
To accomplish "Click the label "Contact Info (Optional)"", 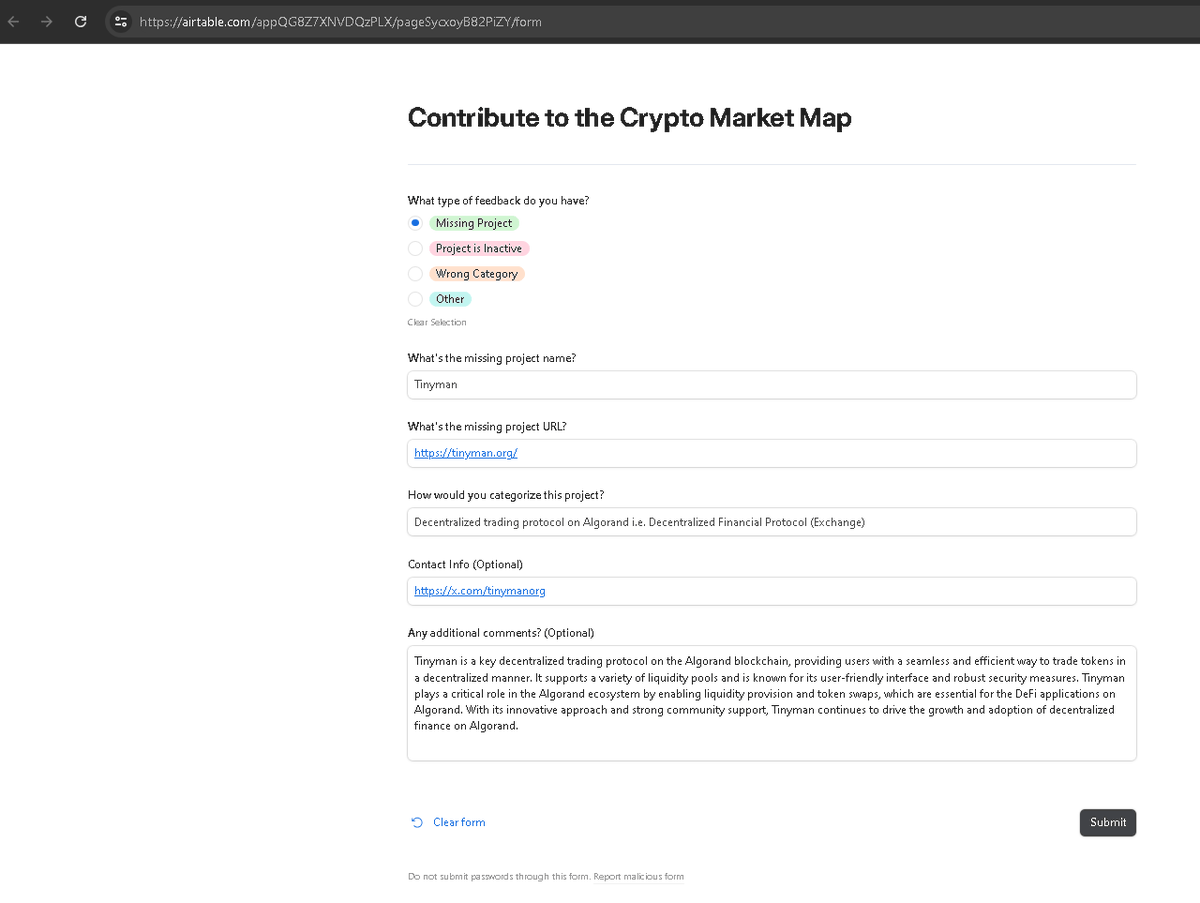I will [465, 564].
